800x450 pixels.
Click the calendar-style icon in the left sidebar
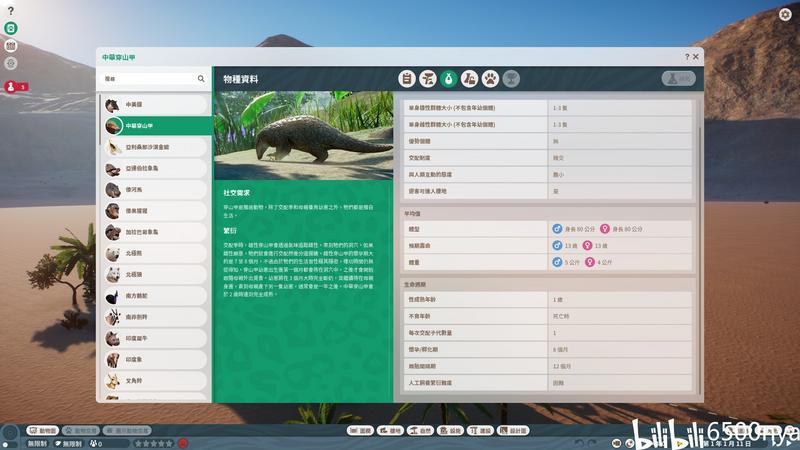click(x=11, y=46)
